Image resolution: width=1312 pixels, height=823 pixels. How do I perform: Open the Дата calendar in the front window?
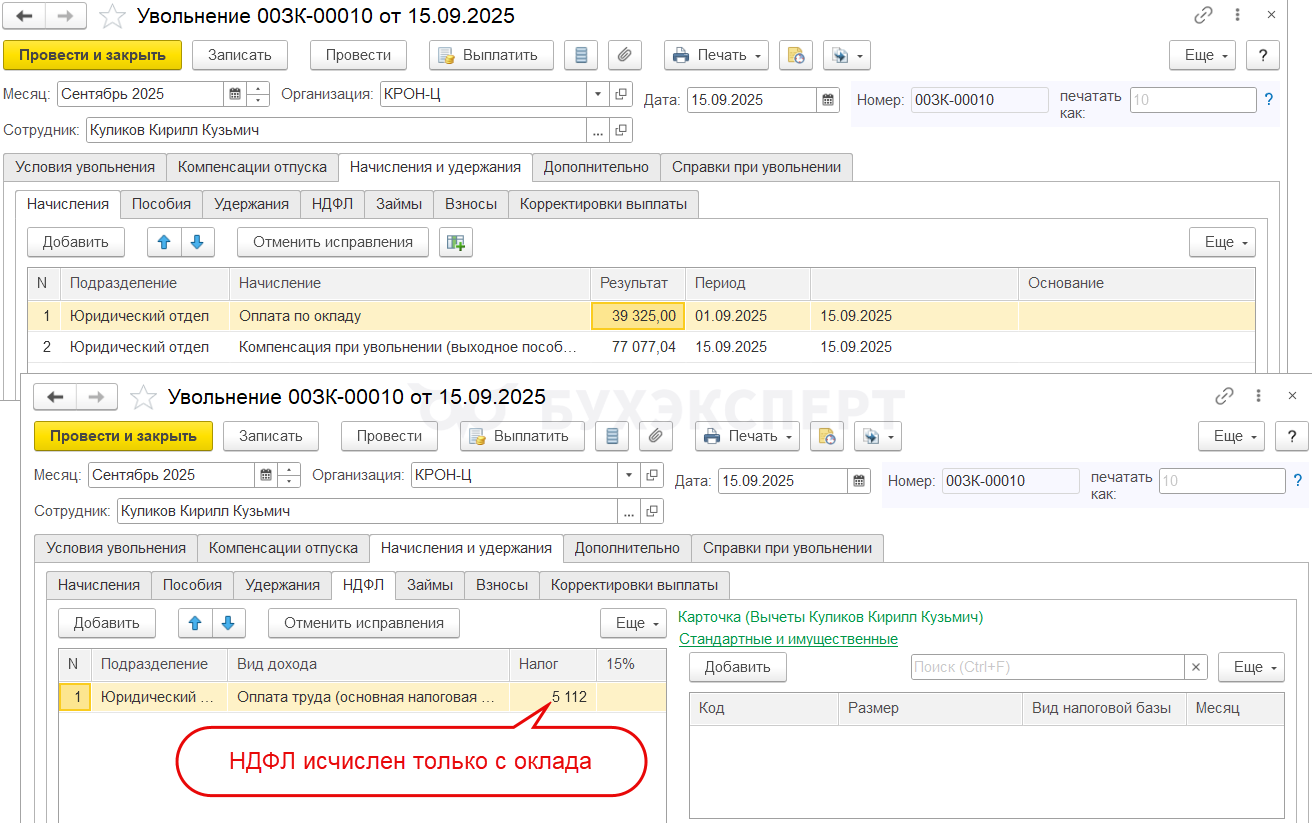tap(859, 481)
